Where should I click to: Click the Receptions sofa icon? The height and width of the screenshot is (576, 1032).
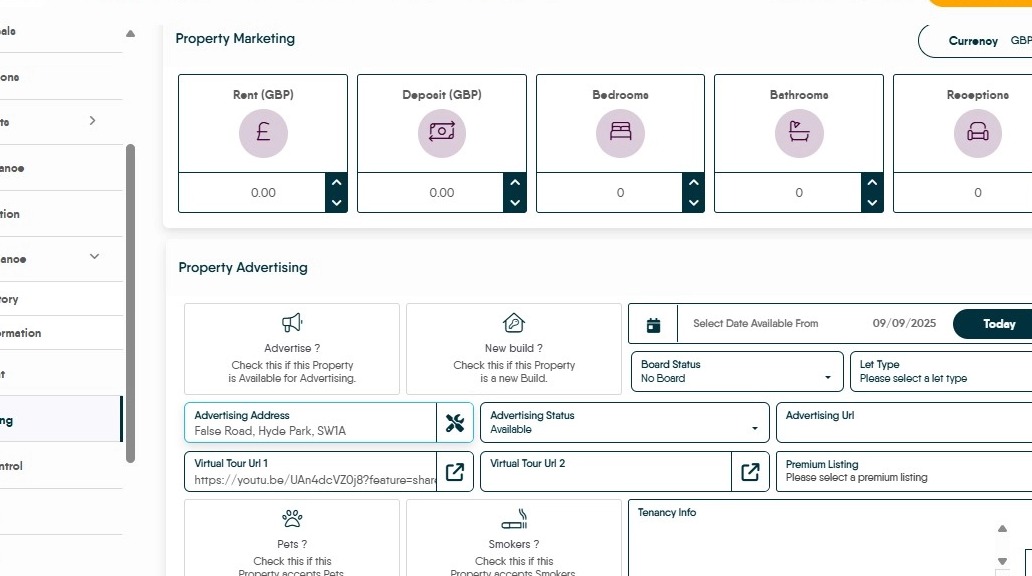[x=977, y=133]
